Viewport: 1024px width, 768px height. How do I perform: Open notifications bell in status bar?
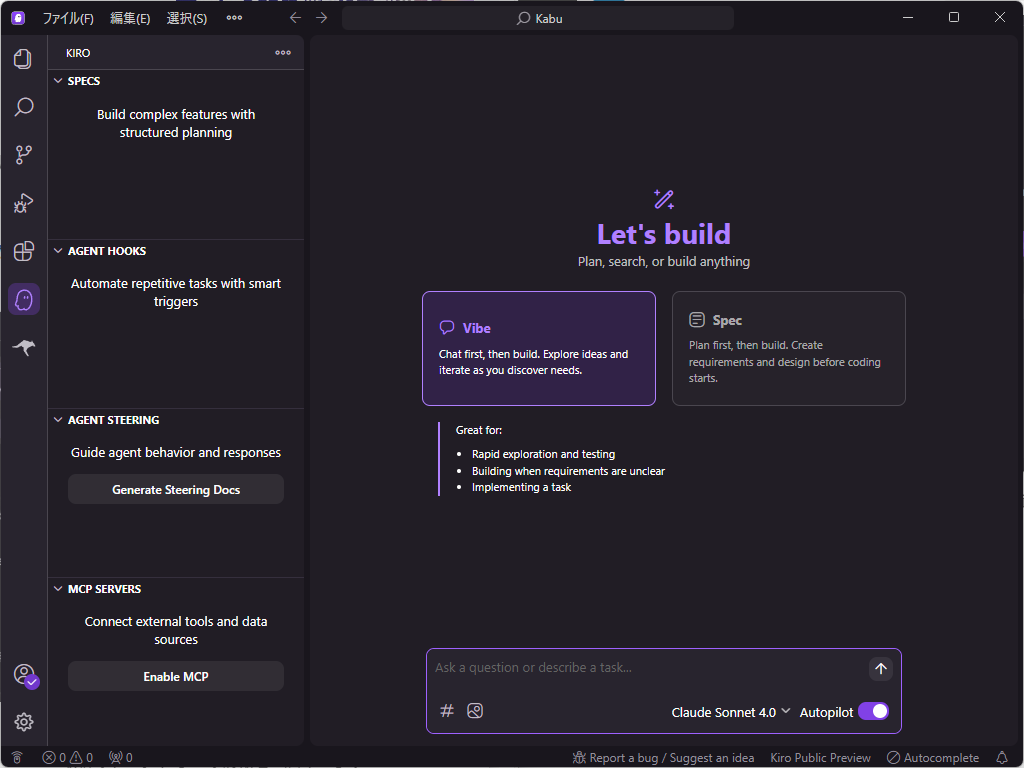click(x=1002, y=758)
